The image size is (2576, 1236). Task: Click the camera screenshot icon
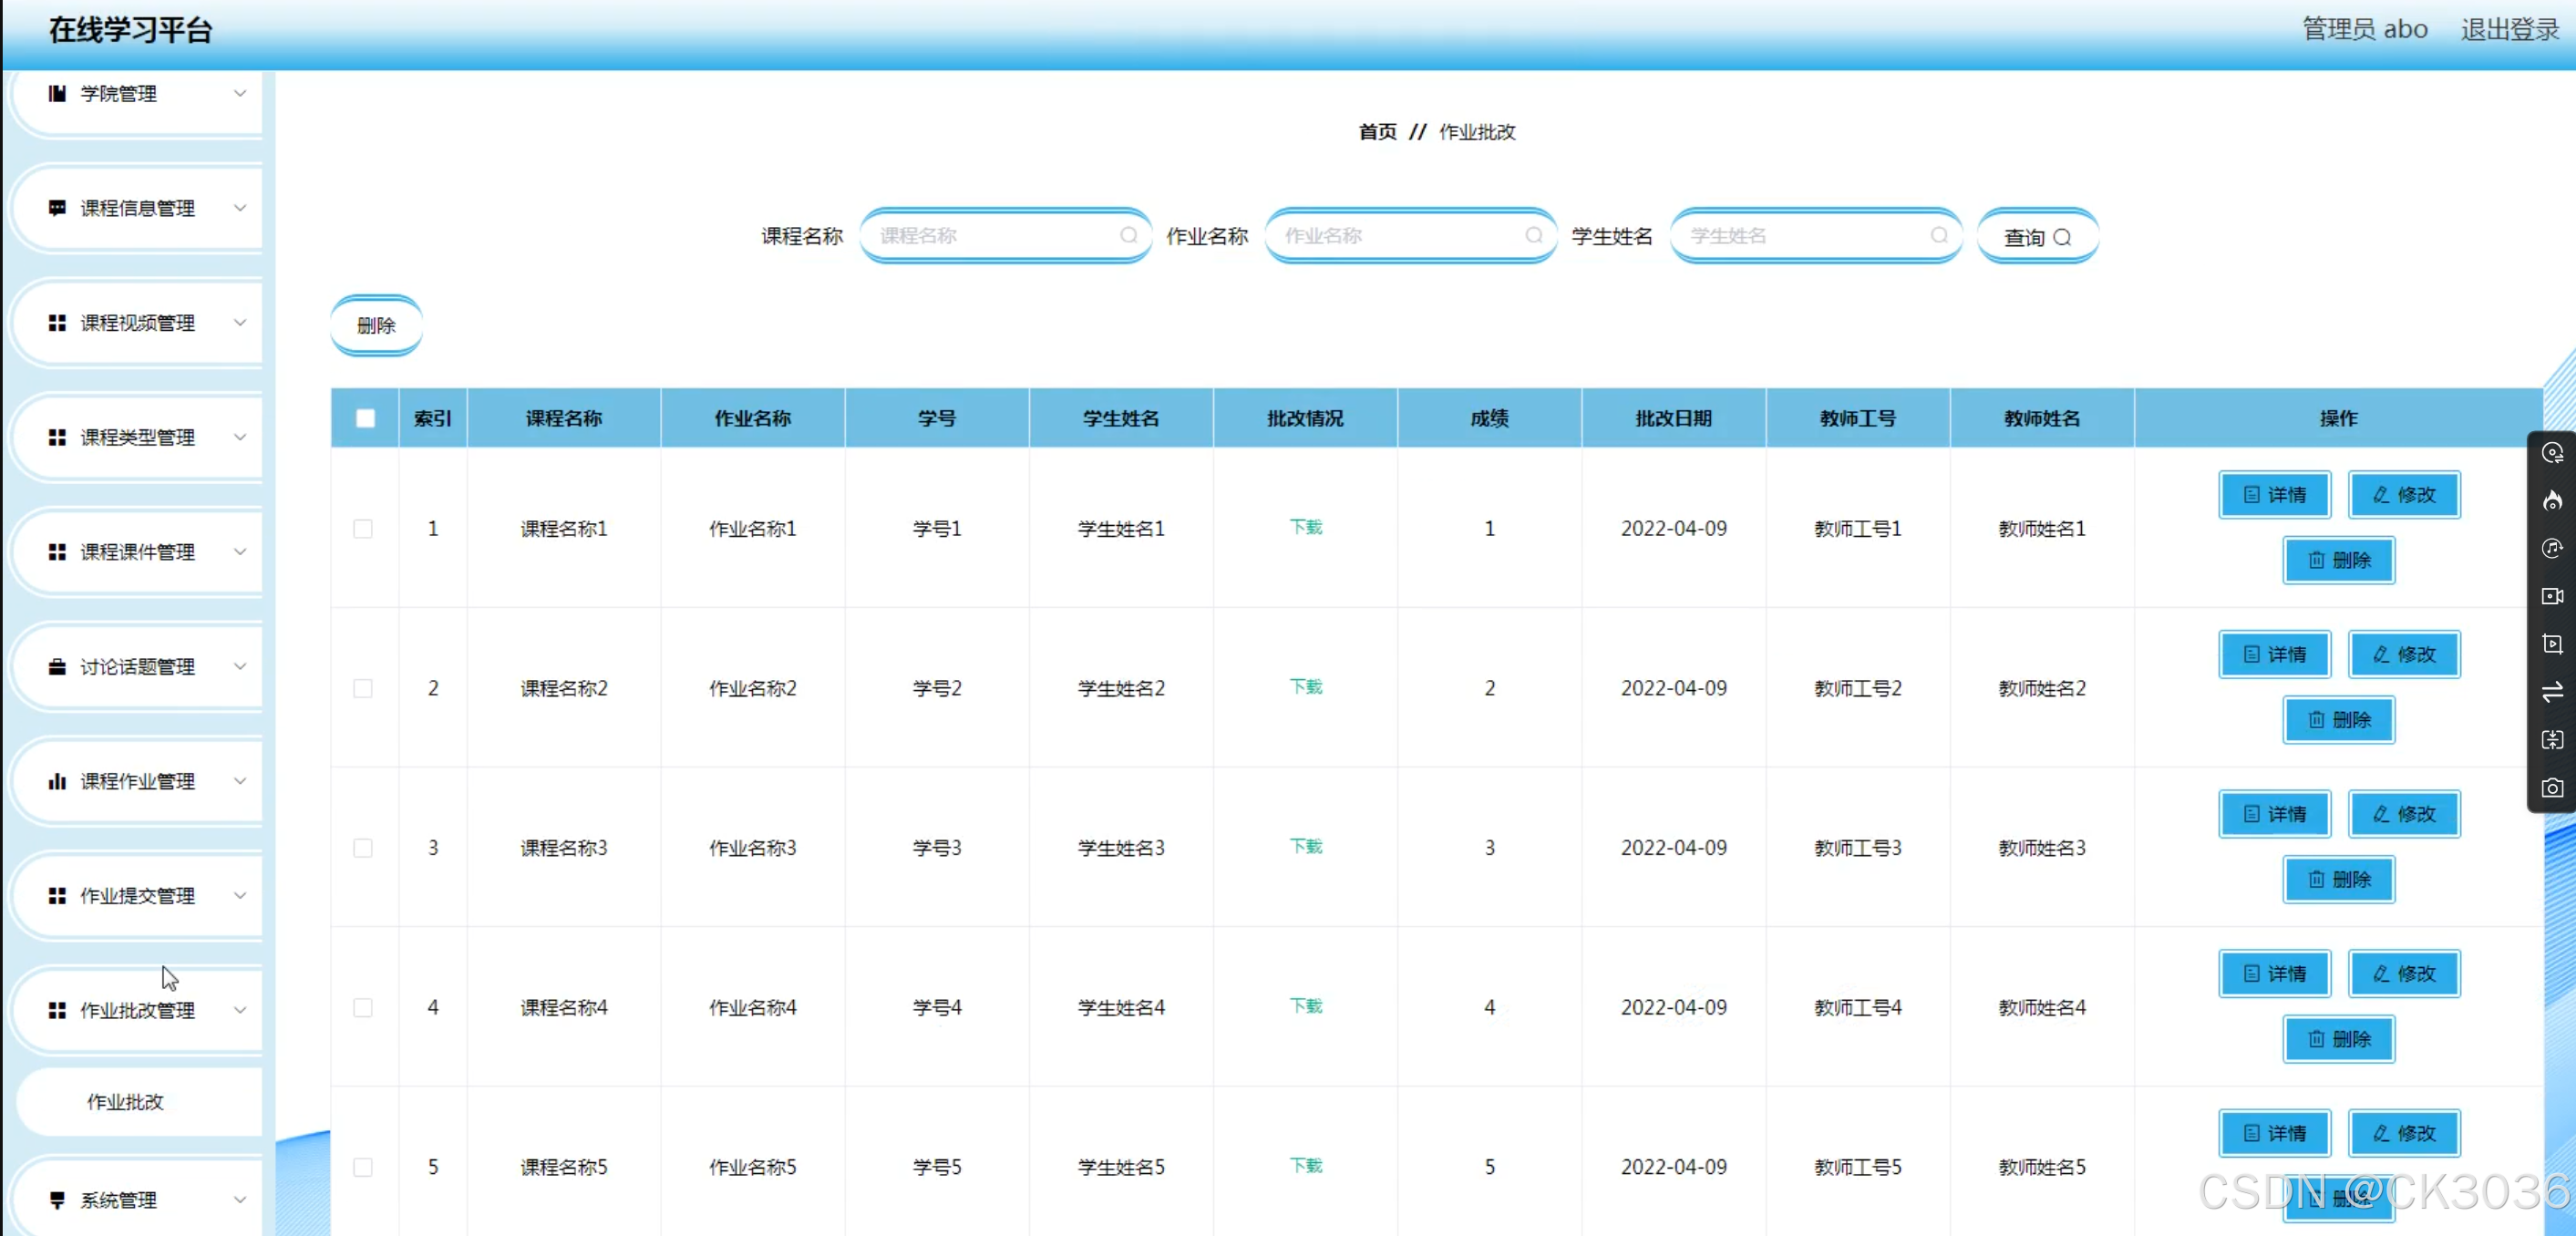click(x=2552, y=788)
